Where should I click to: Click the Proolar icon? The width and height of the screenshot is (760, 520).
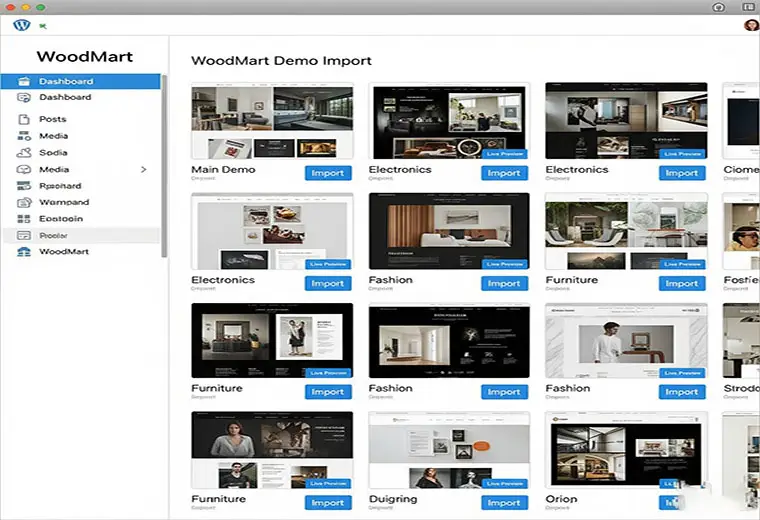24,236
